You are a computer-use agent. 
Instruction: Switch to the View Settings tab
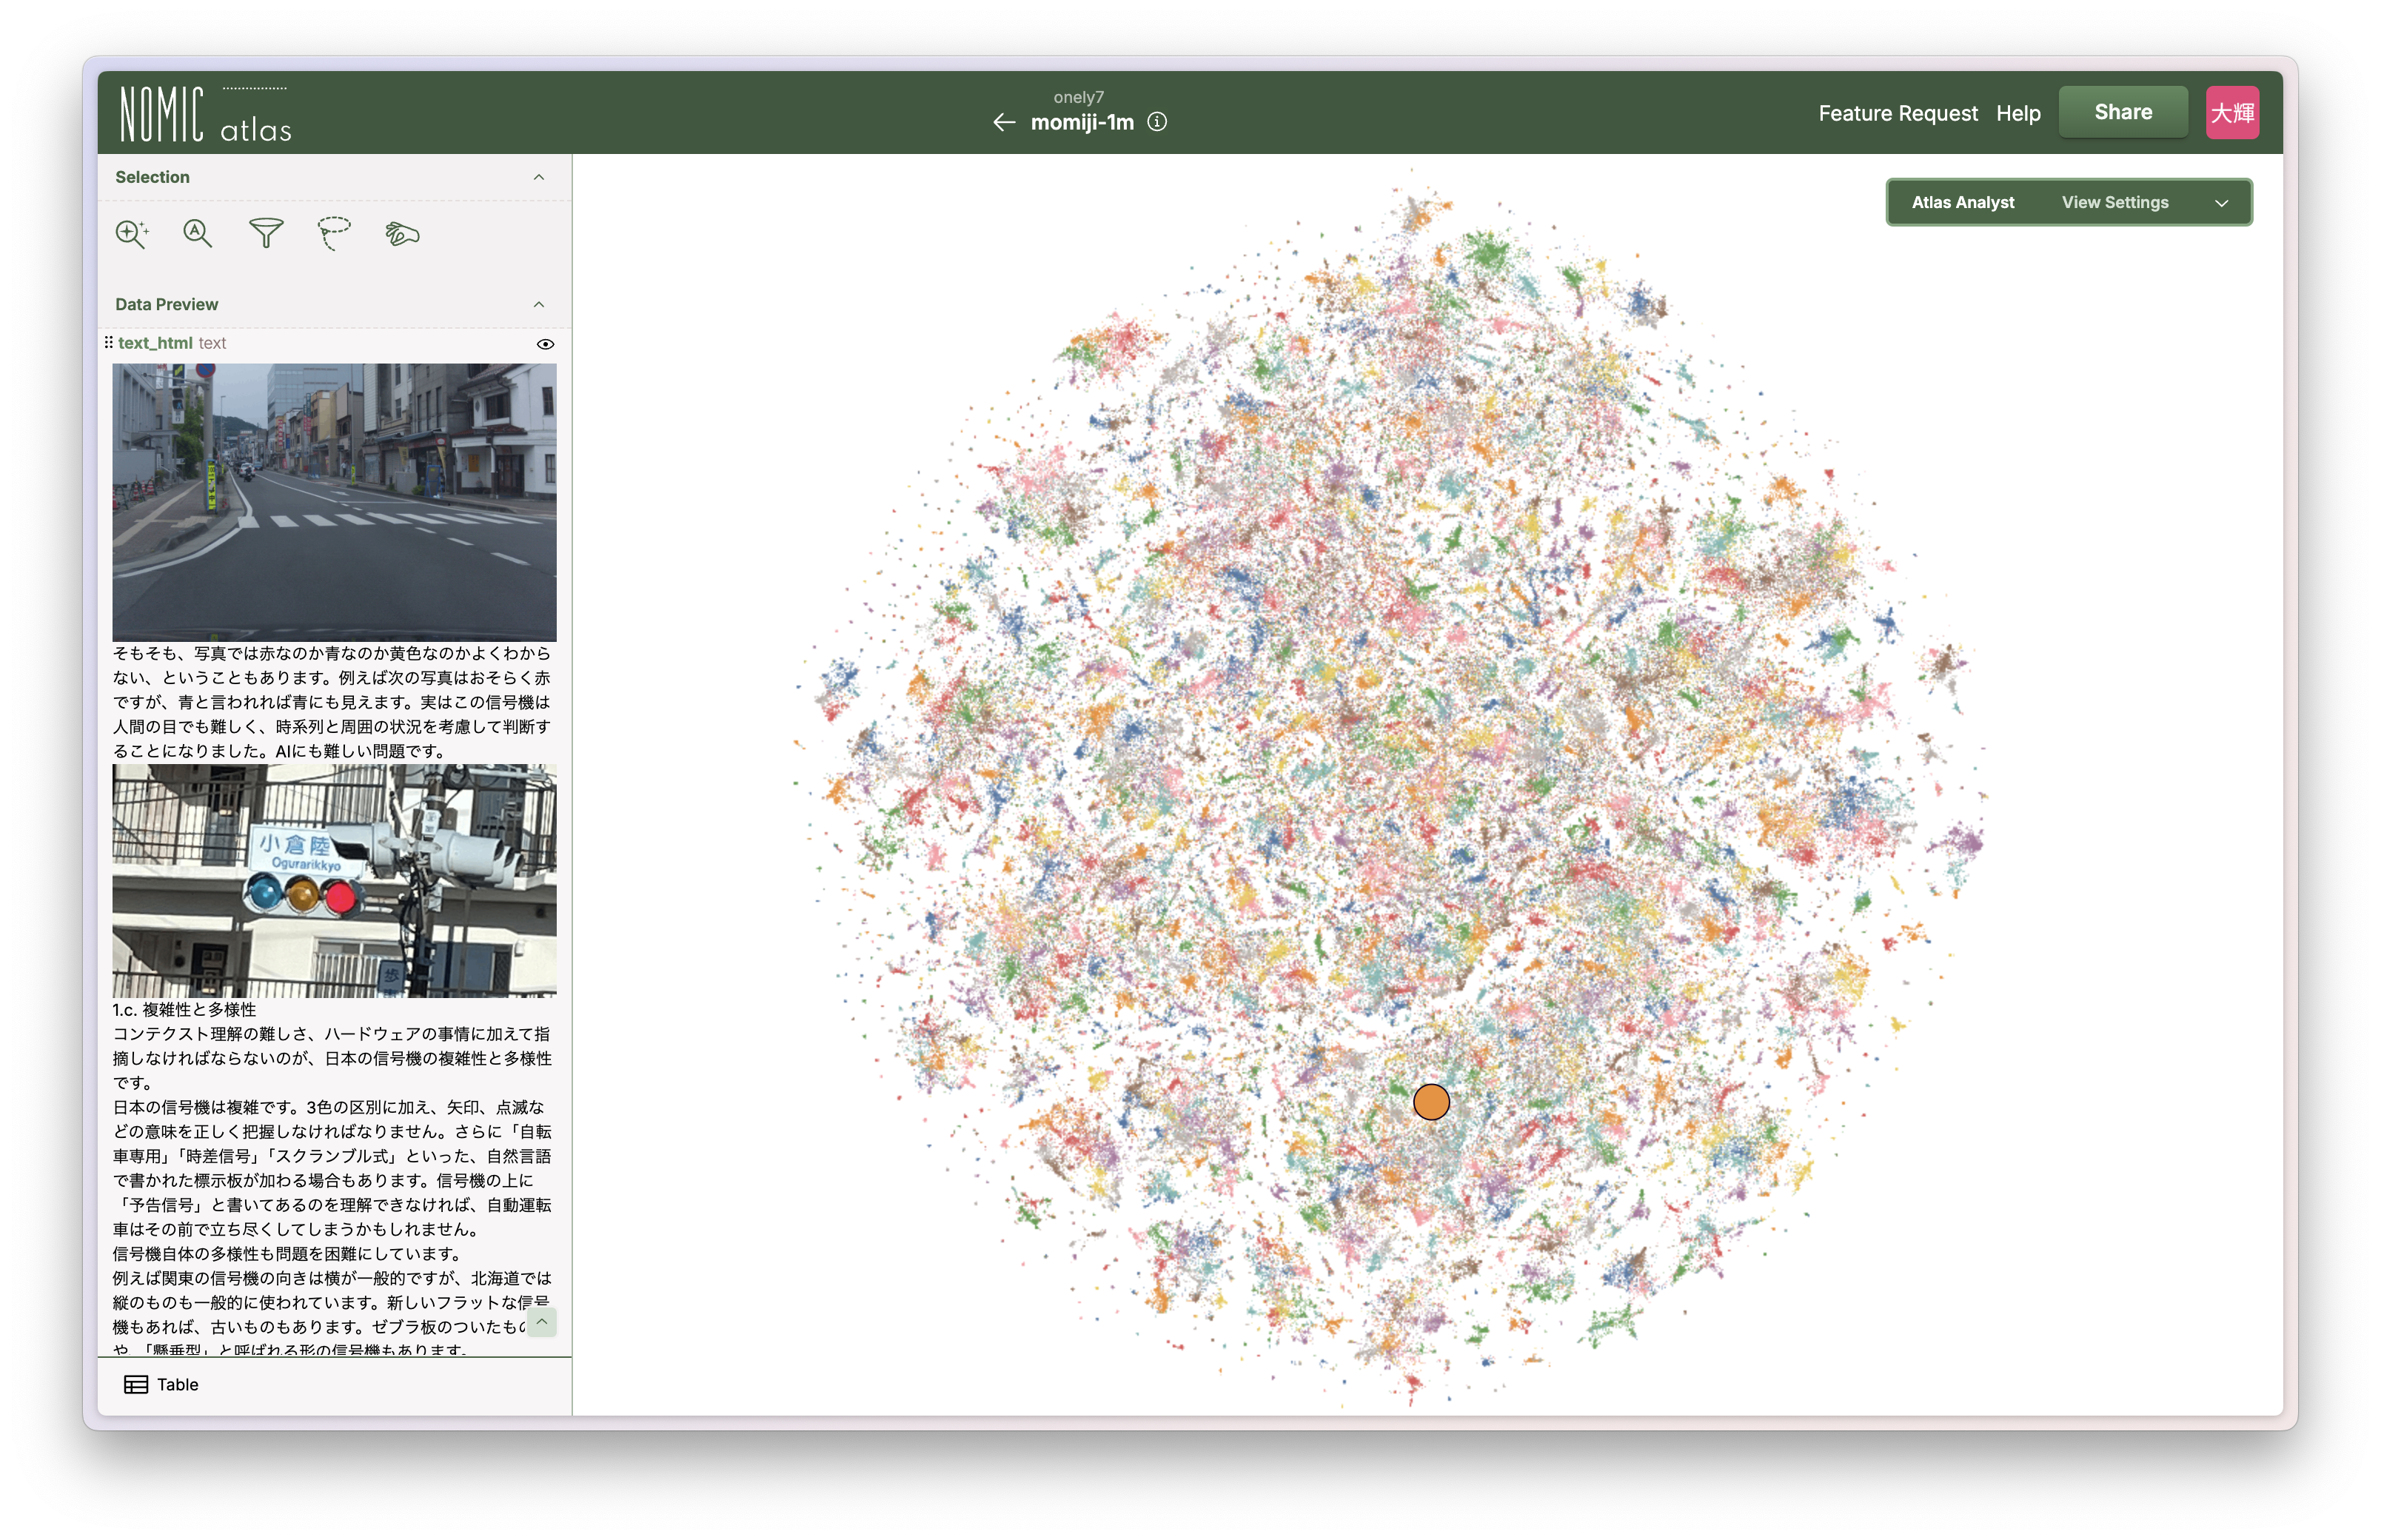tap(2115, 202)
